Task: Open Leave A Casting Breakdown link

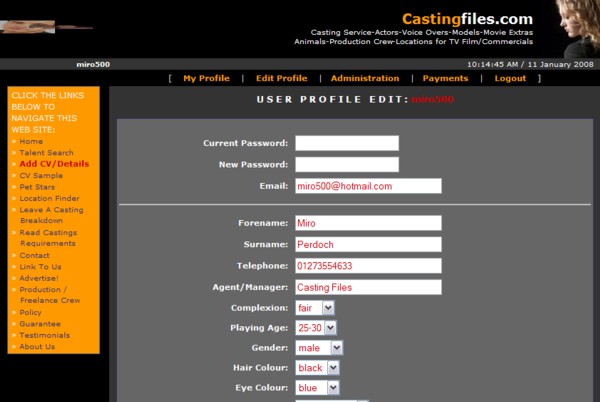Action: [x=51, y=215]
